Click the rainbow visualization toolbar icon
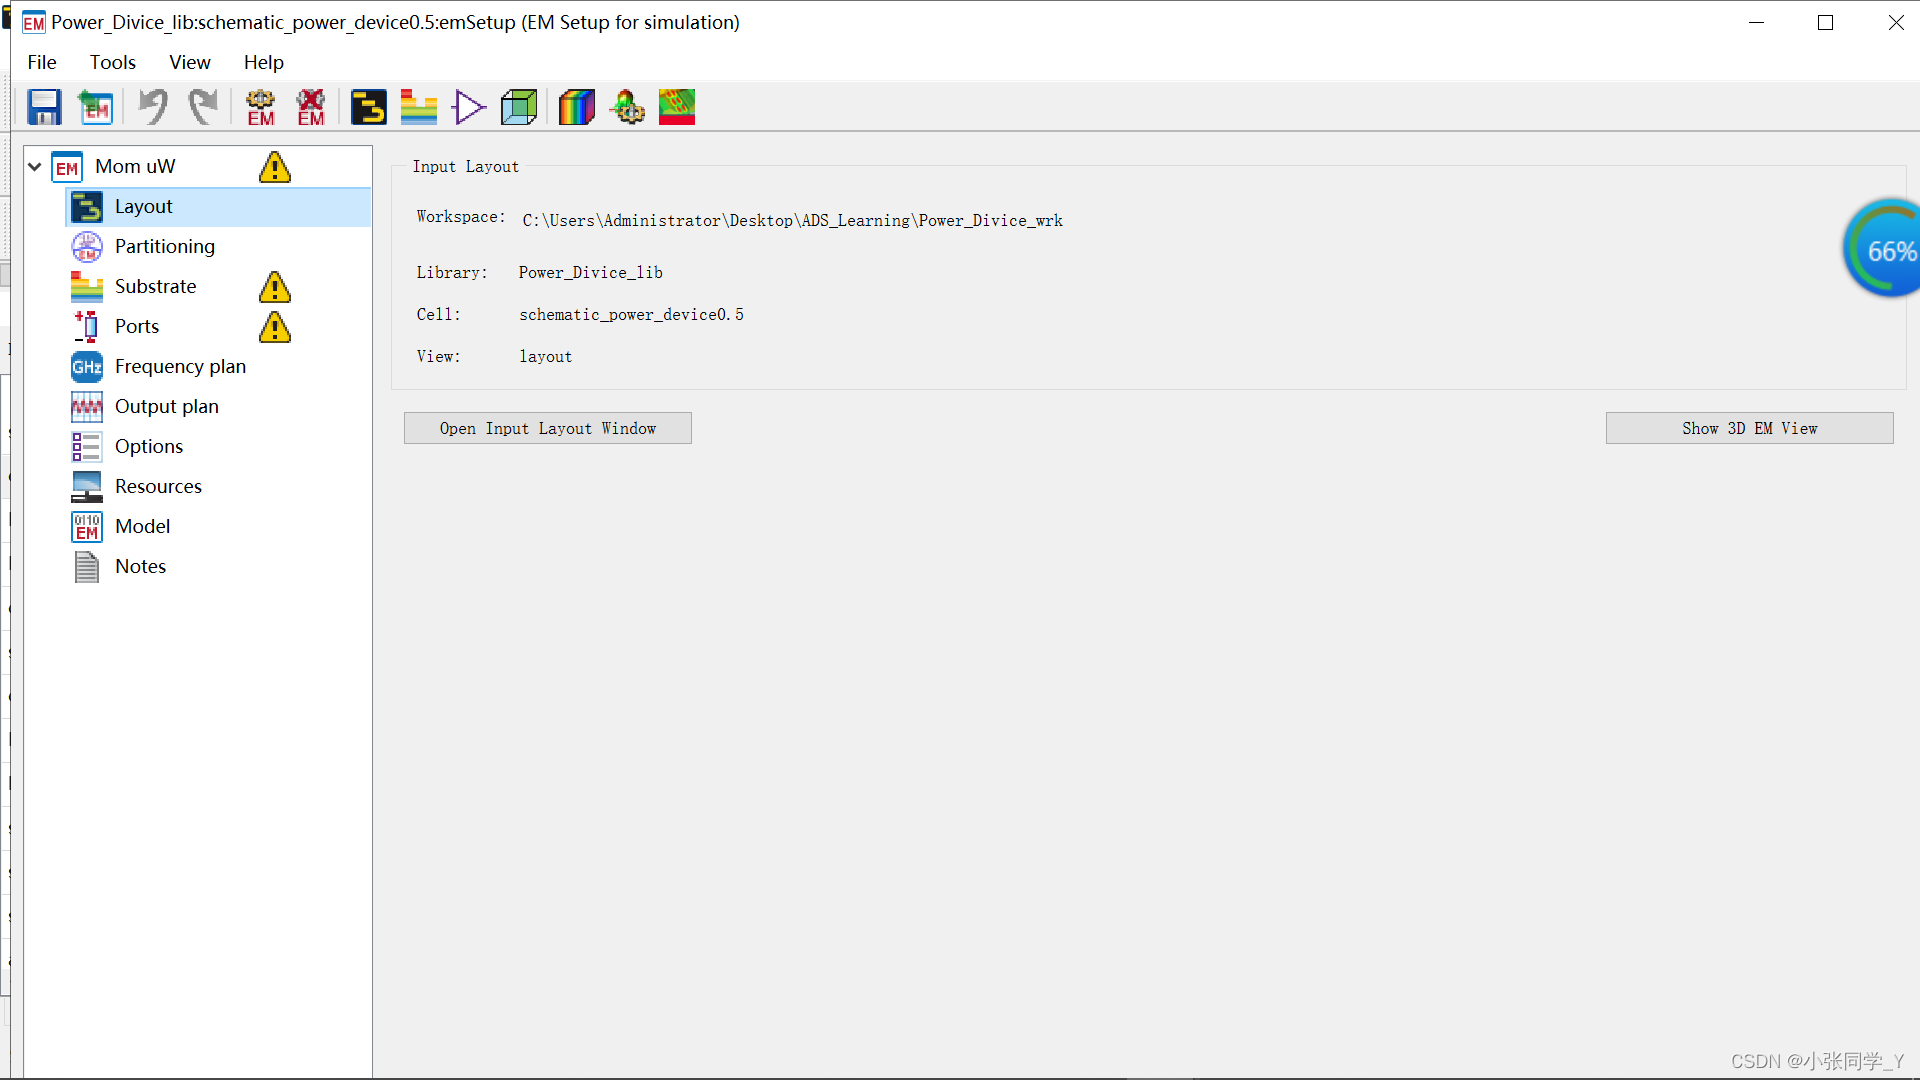1920x1080 pixels. pyautogui.click(x=576, y=107)
